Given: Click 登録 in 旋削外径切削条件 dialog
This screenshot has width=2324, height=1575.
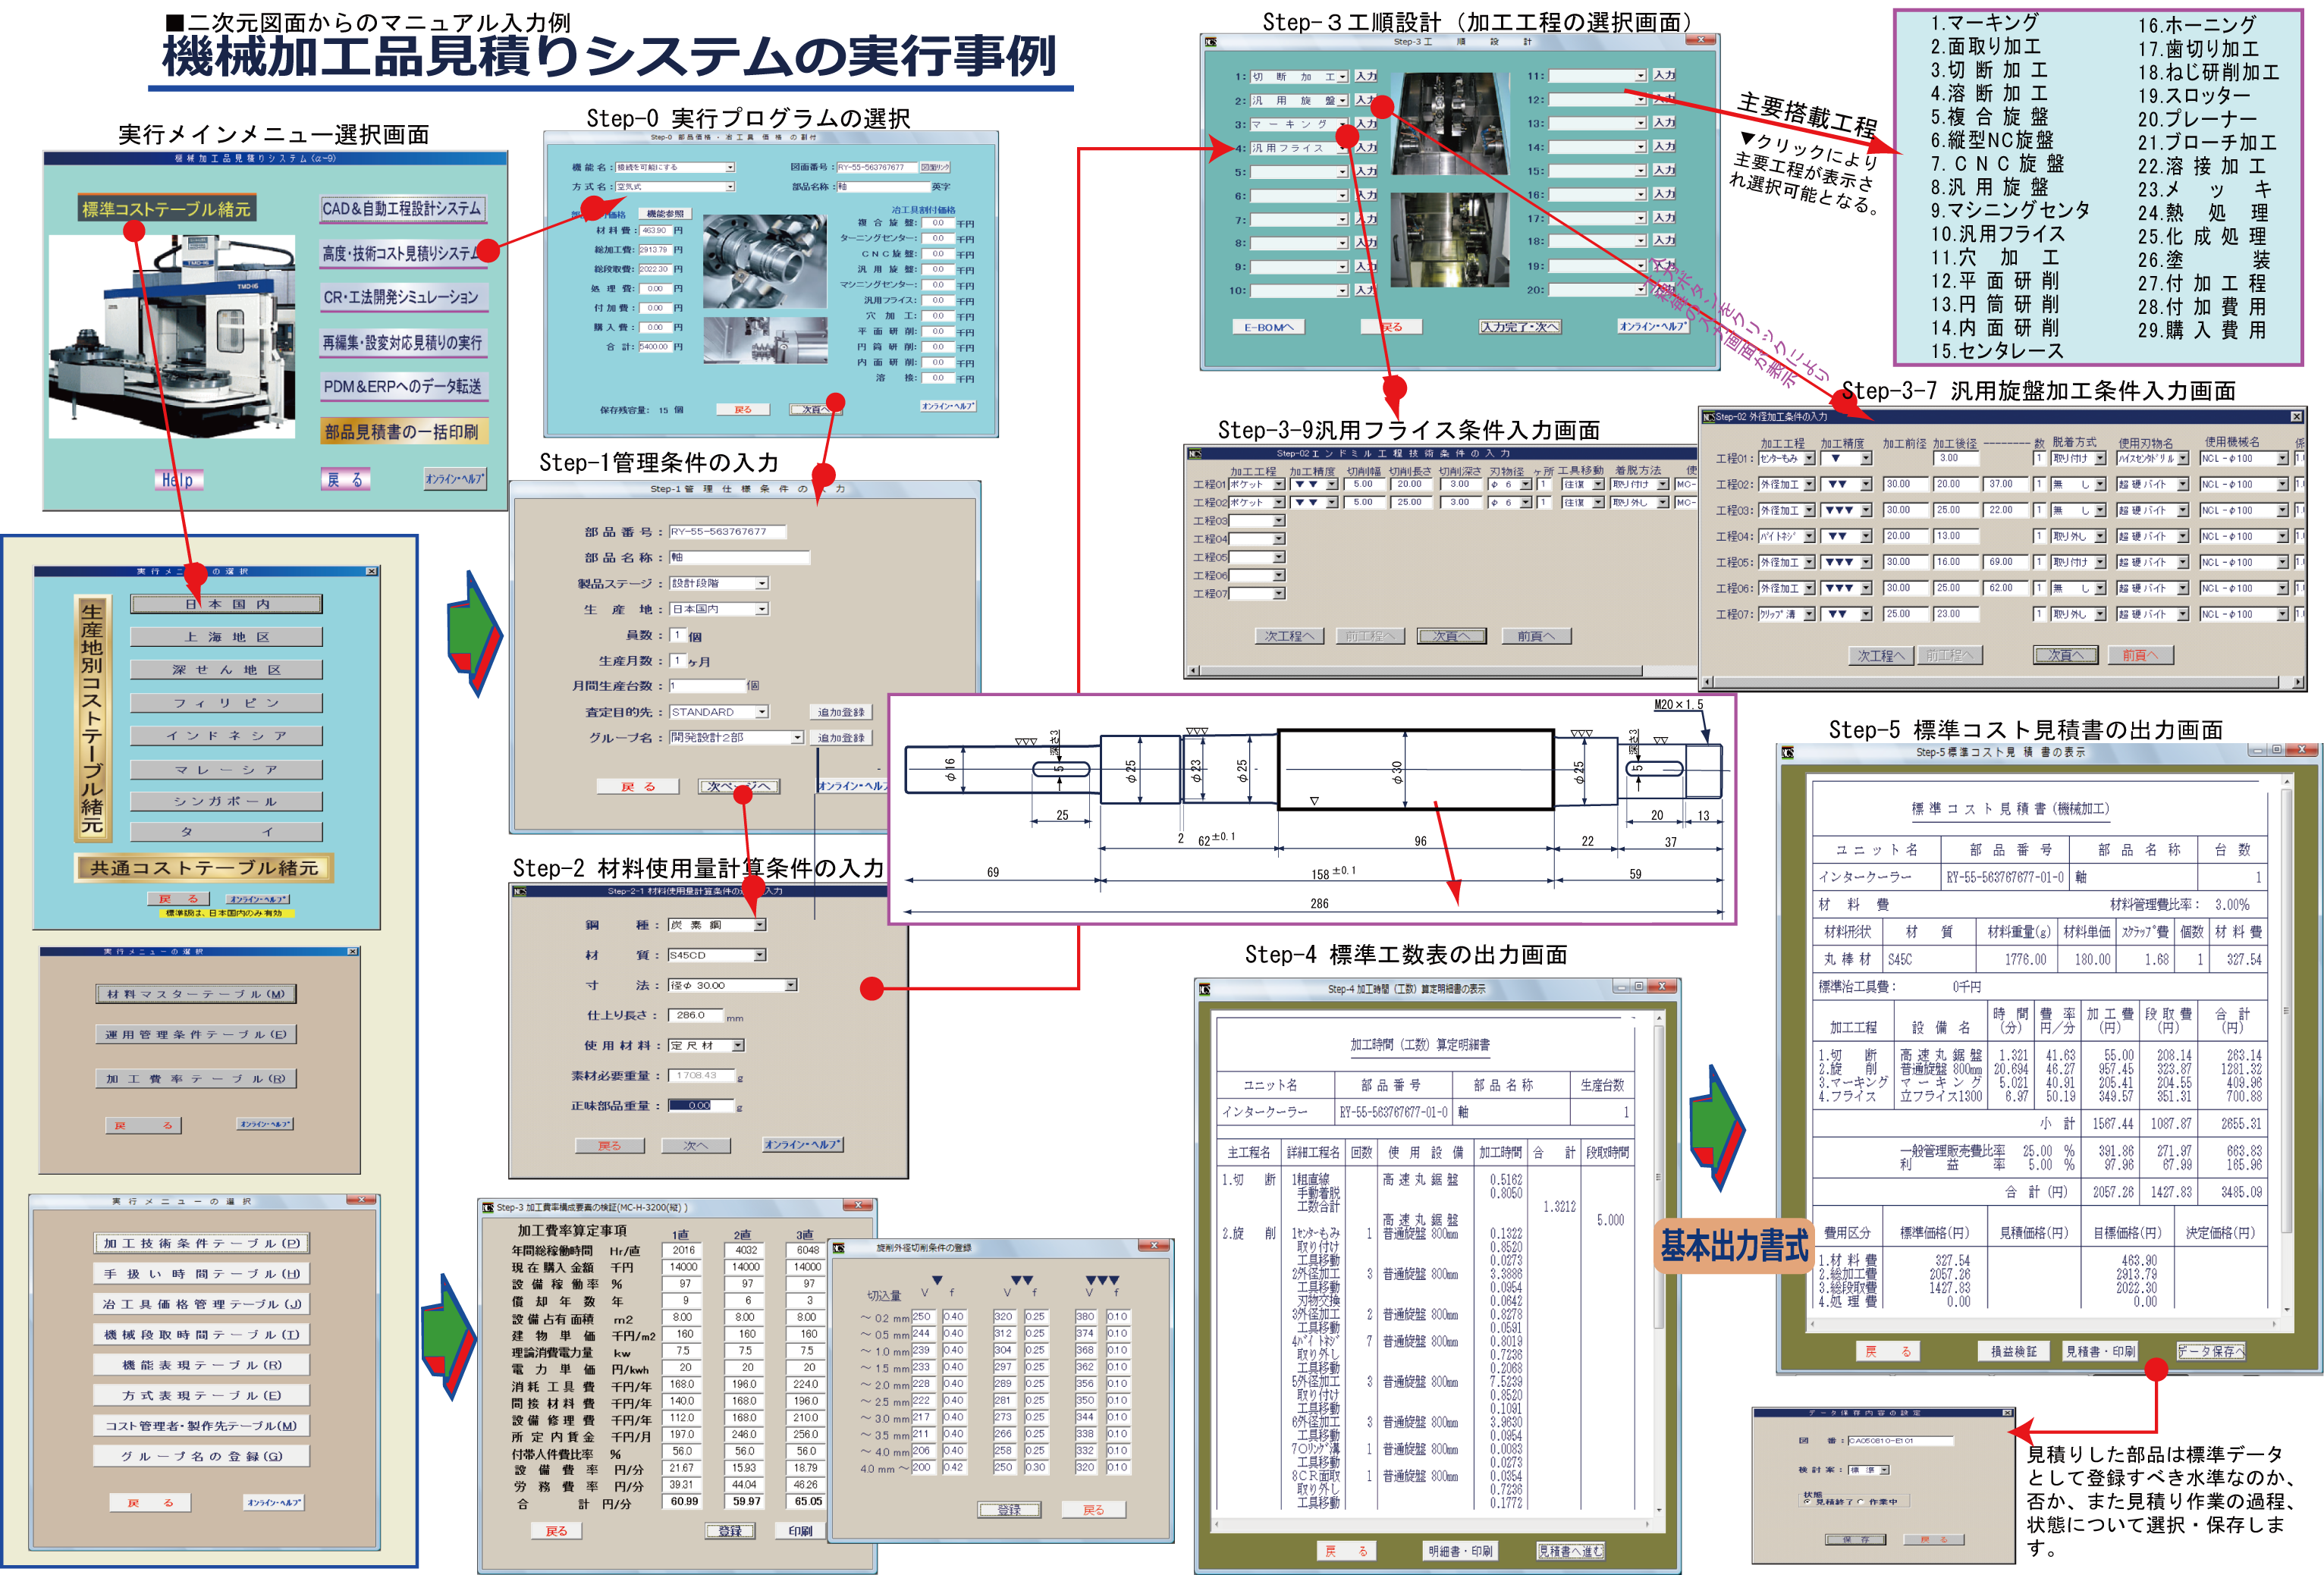Looking at the screenshot, I should point(1009,1510).
